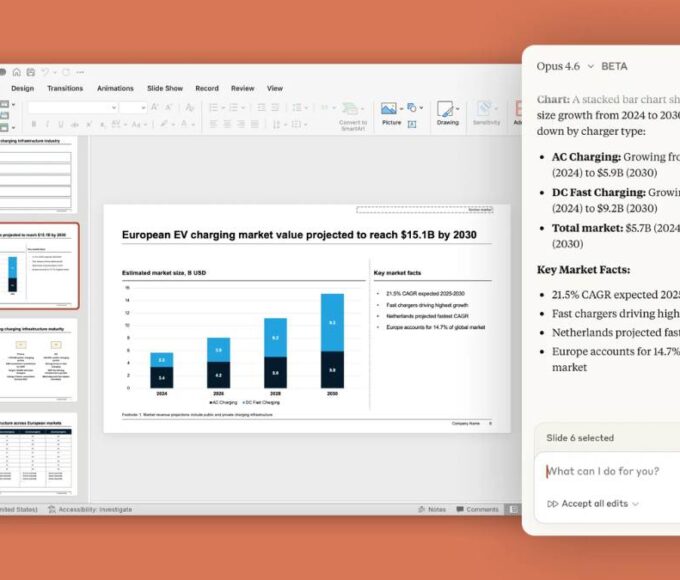Image resolution: width=680 pixels, height=580 pixels.
Task: Click the Shapes icon in ribbon
Action: (412, 108)
